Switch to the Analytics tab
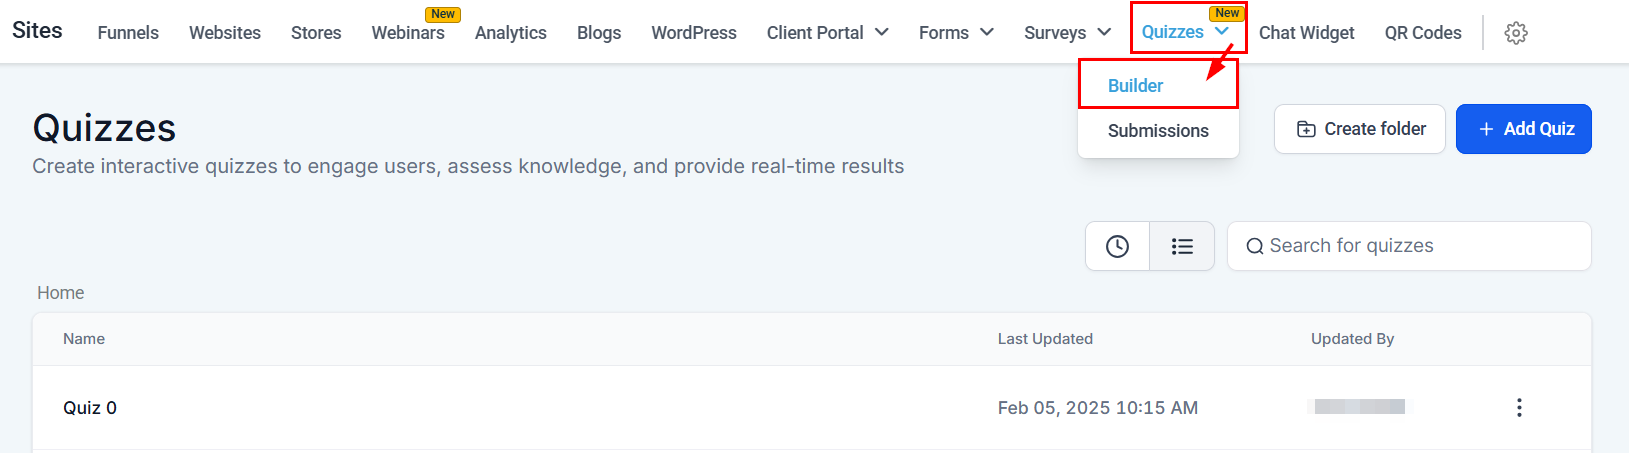 click(x=511, y=33)
